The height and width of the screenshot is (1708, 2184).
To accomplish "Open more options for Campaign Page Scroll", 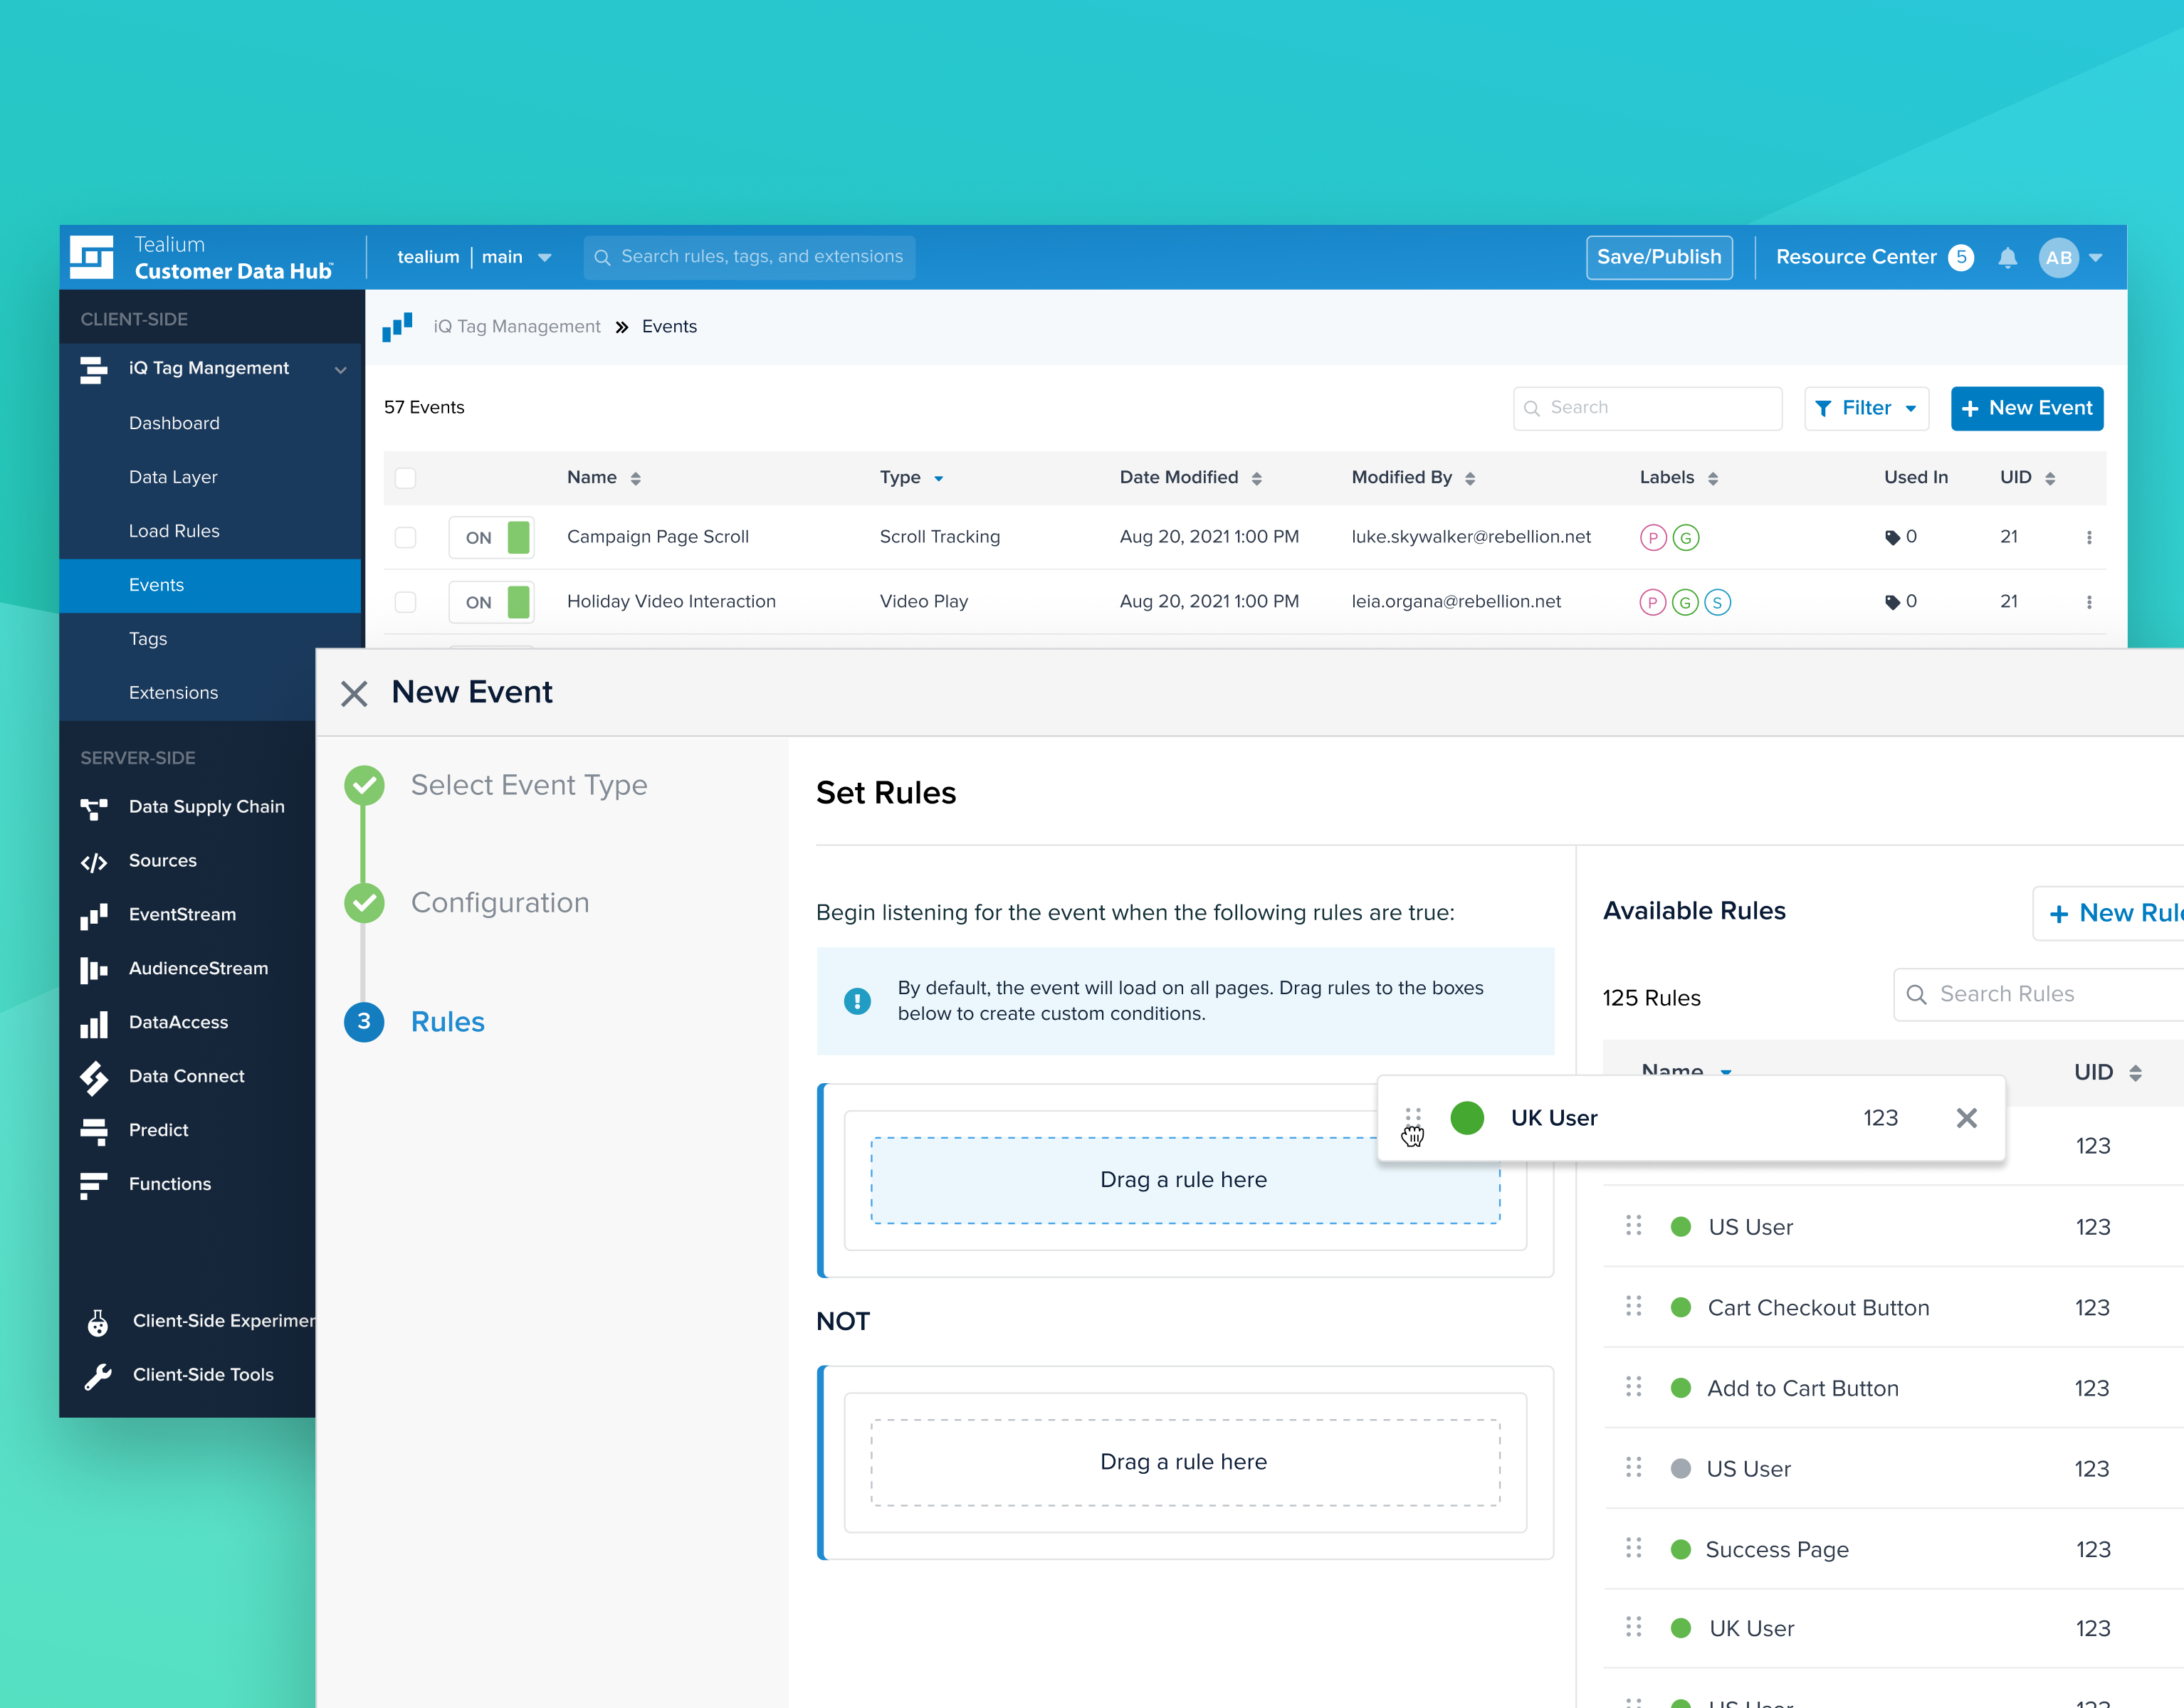I will tap(2089, 538).
